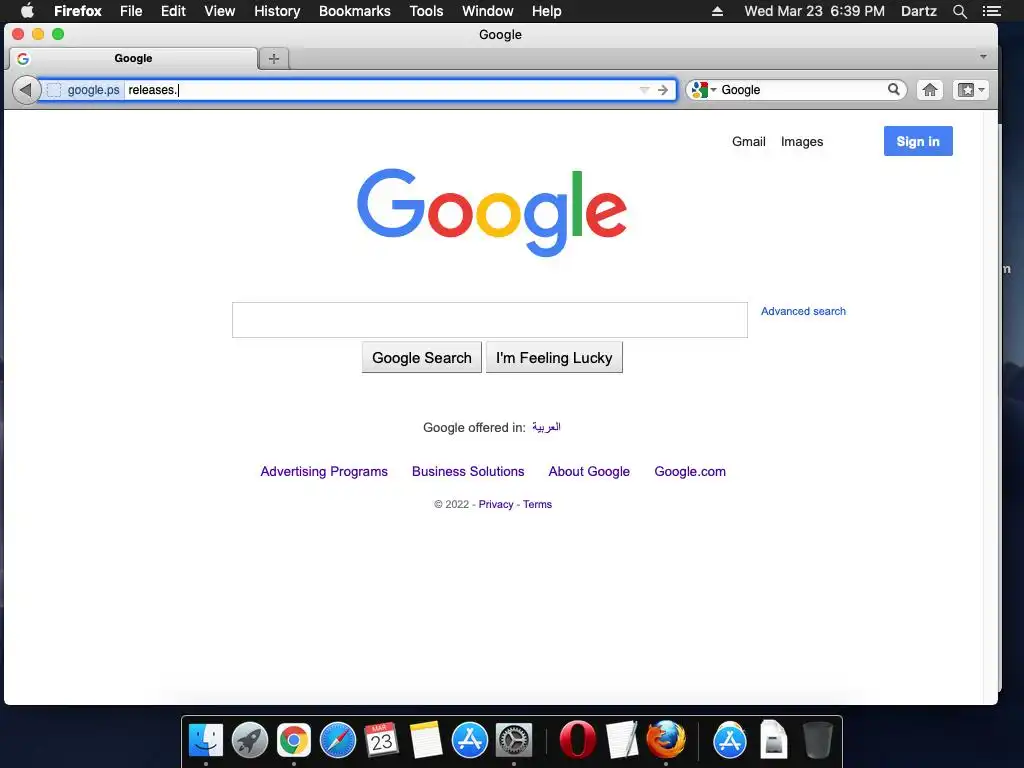Click the go arrow in the address bar

[x=663, y=90]
